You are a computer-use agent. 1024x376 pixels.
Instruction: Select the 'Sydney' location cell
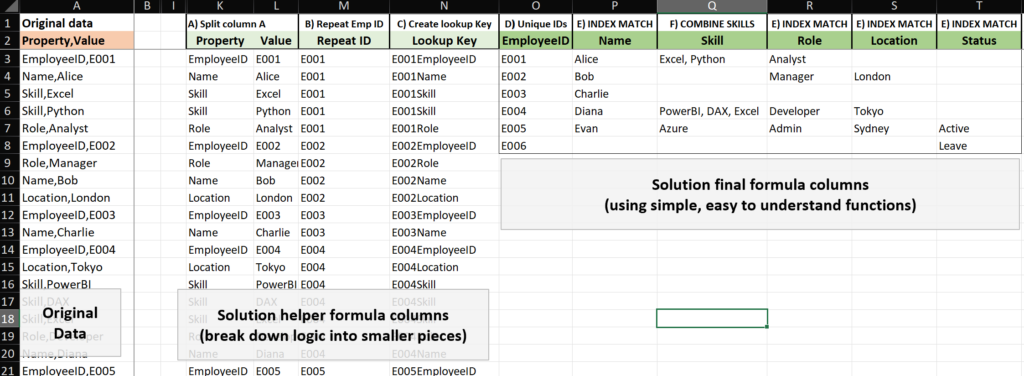(894, 129)
